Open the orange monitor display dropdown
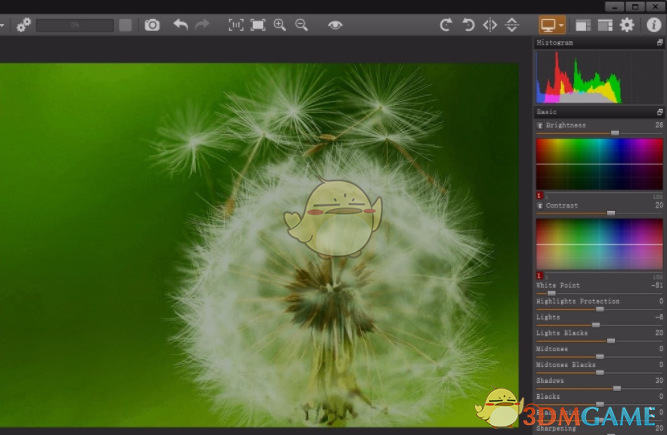Screen dimensions: 667x435 tap(552, 25)
